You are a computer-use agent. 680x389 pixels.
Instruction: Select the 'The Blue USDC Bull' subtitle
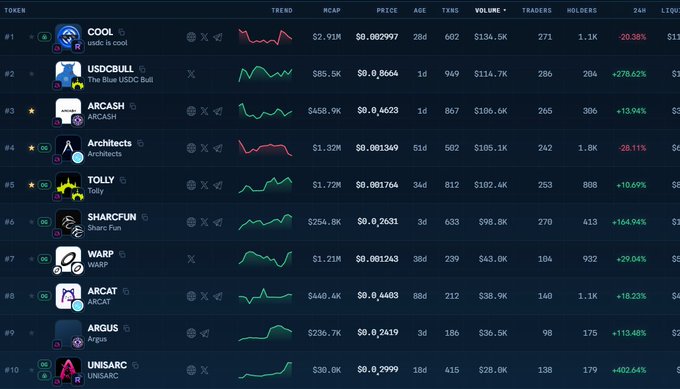[x=120, y=80]
